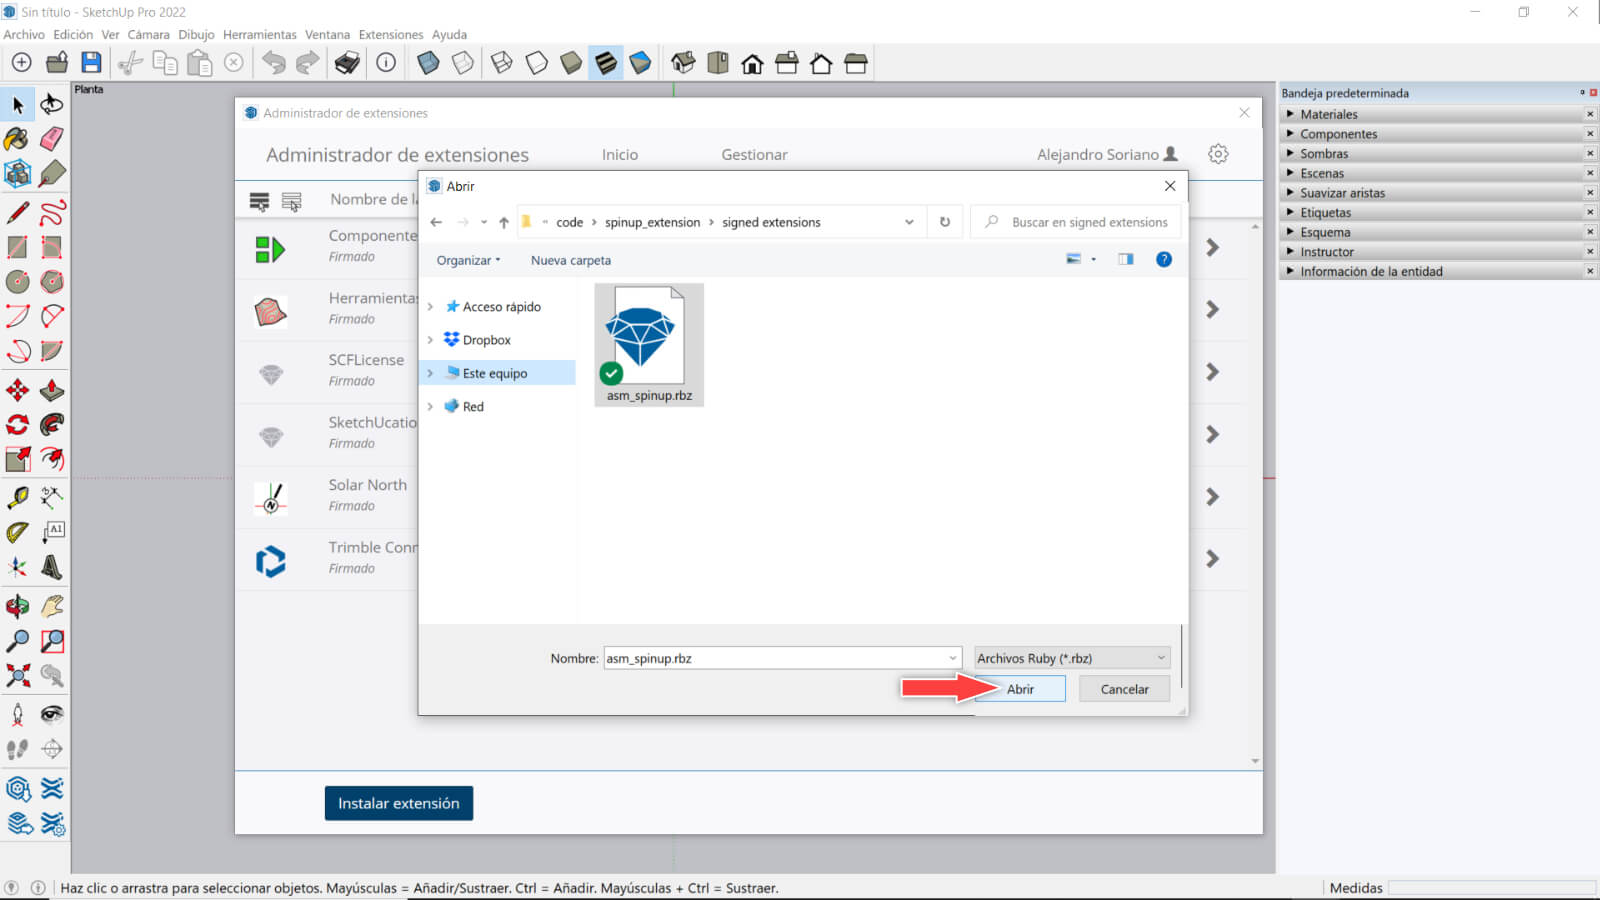Undo the last action

click(x=274, y=63)
